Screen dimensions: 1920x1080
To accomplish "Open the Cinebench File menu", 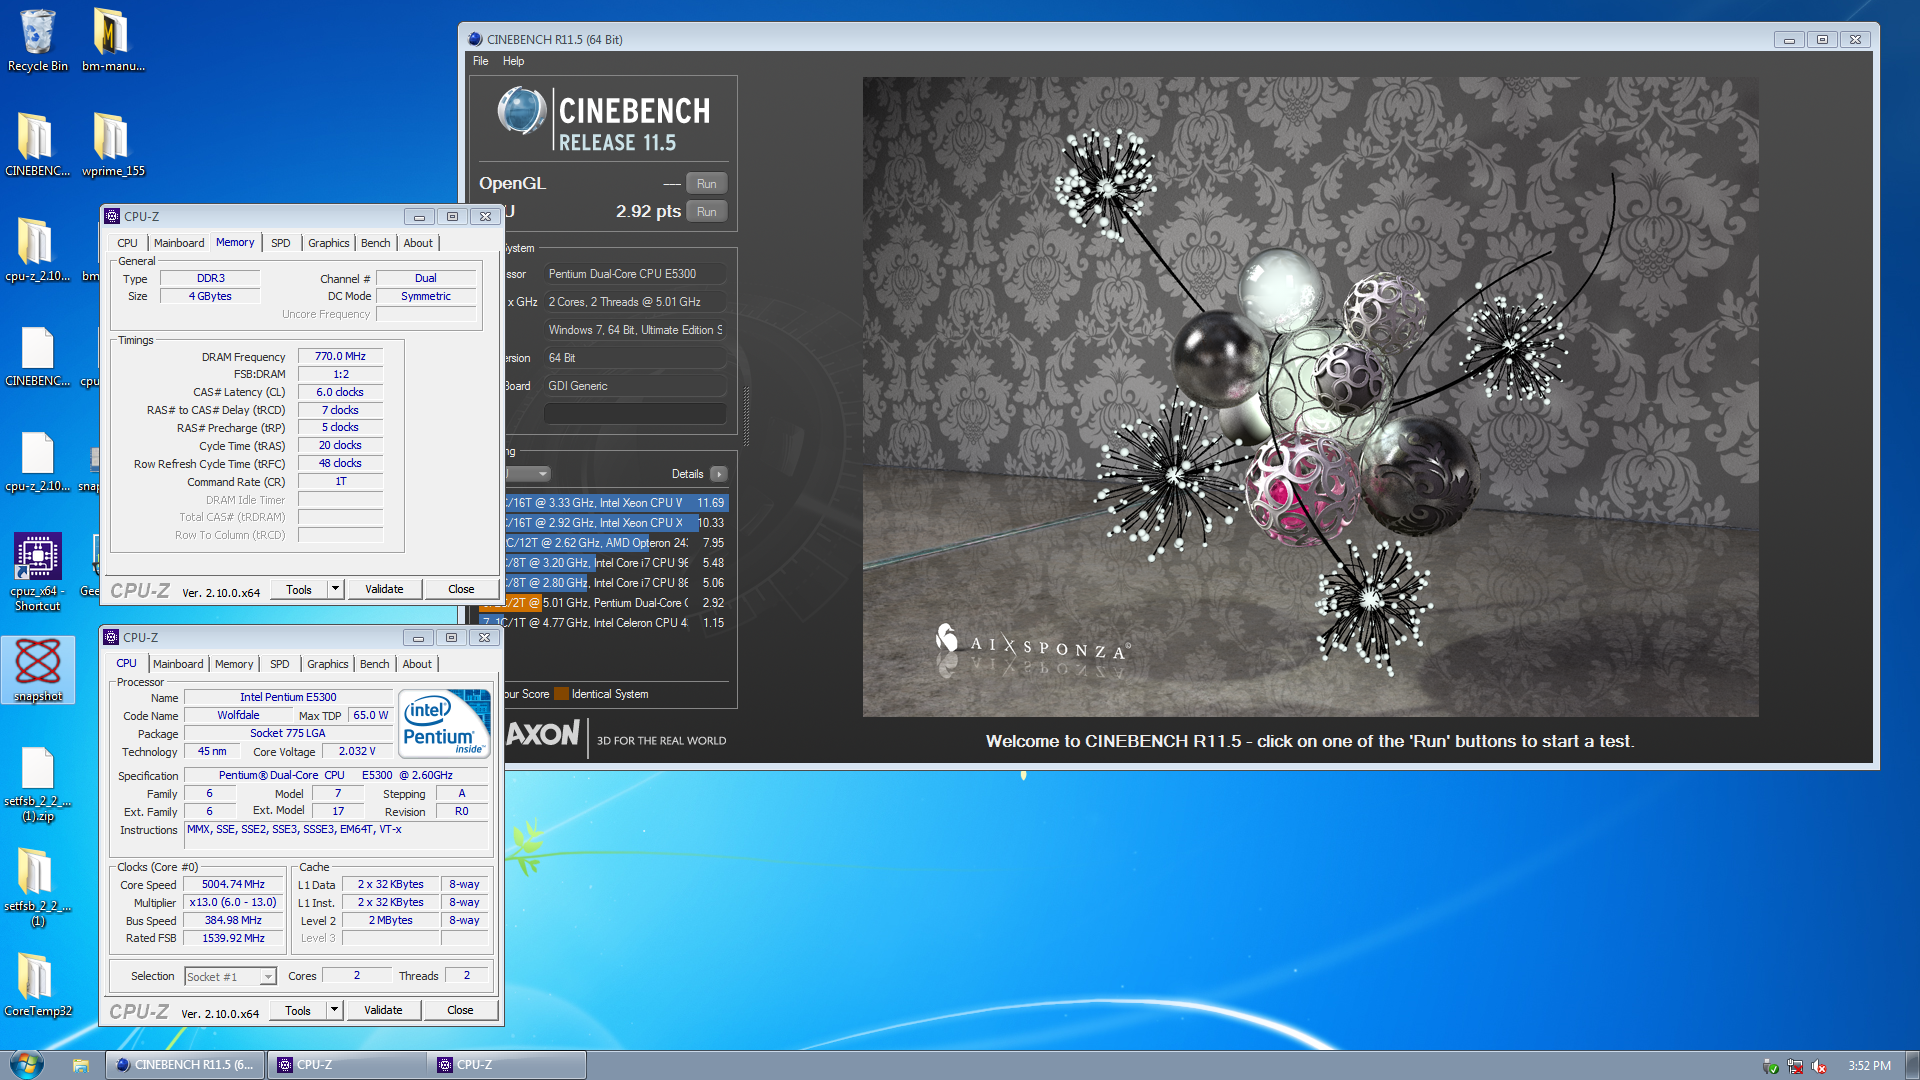I will [x=481, y=61].
